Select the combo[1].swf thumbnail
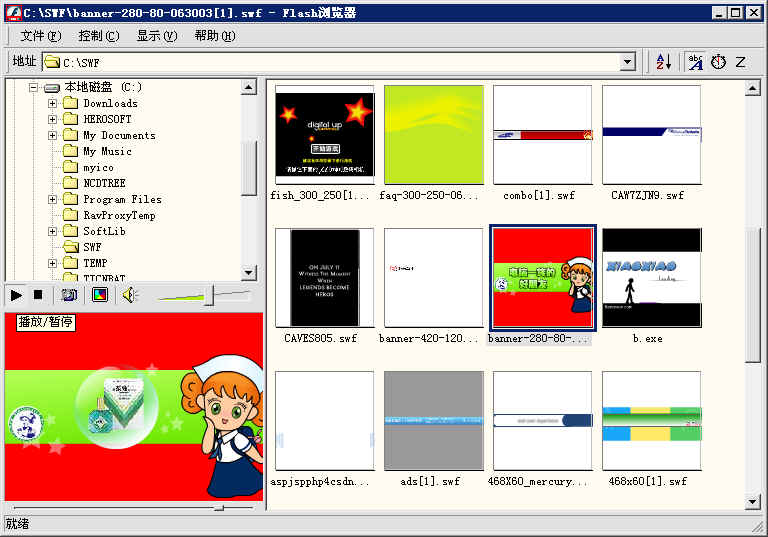 point(543,135)
